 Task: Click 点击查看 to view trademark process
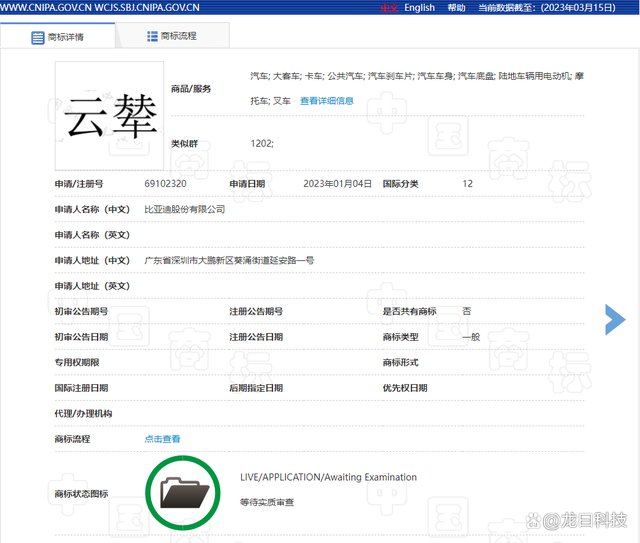pyautogui.click(x=162, y=439)
